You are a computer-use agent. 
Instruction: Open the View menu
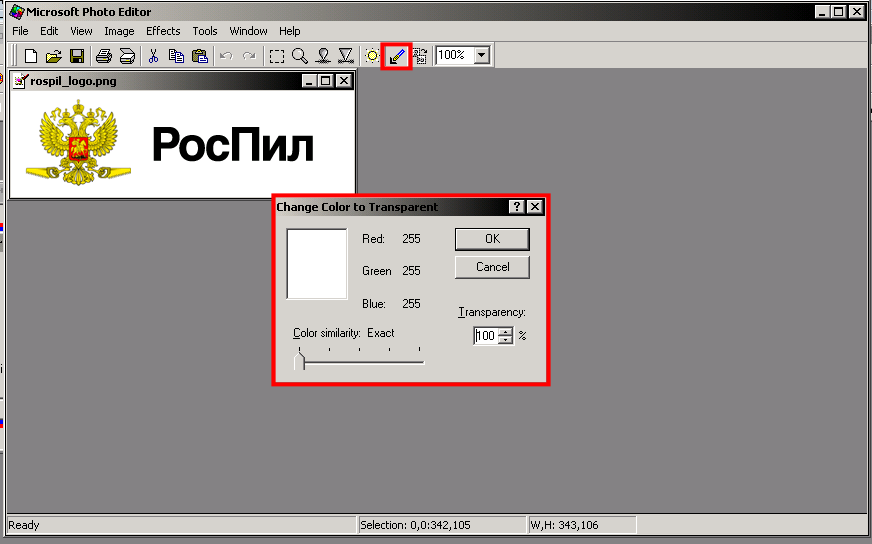pyautogui.click(x=81, y=31)
